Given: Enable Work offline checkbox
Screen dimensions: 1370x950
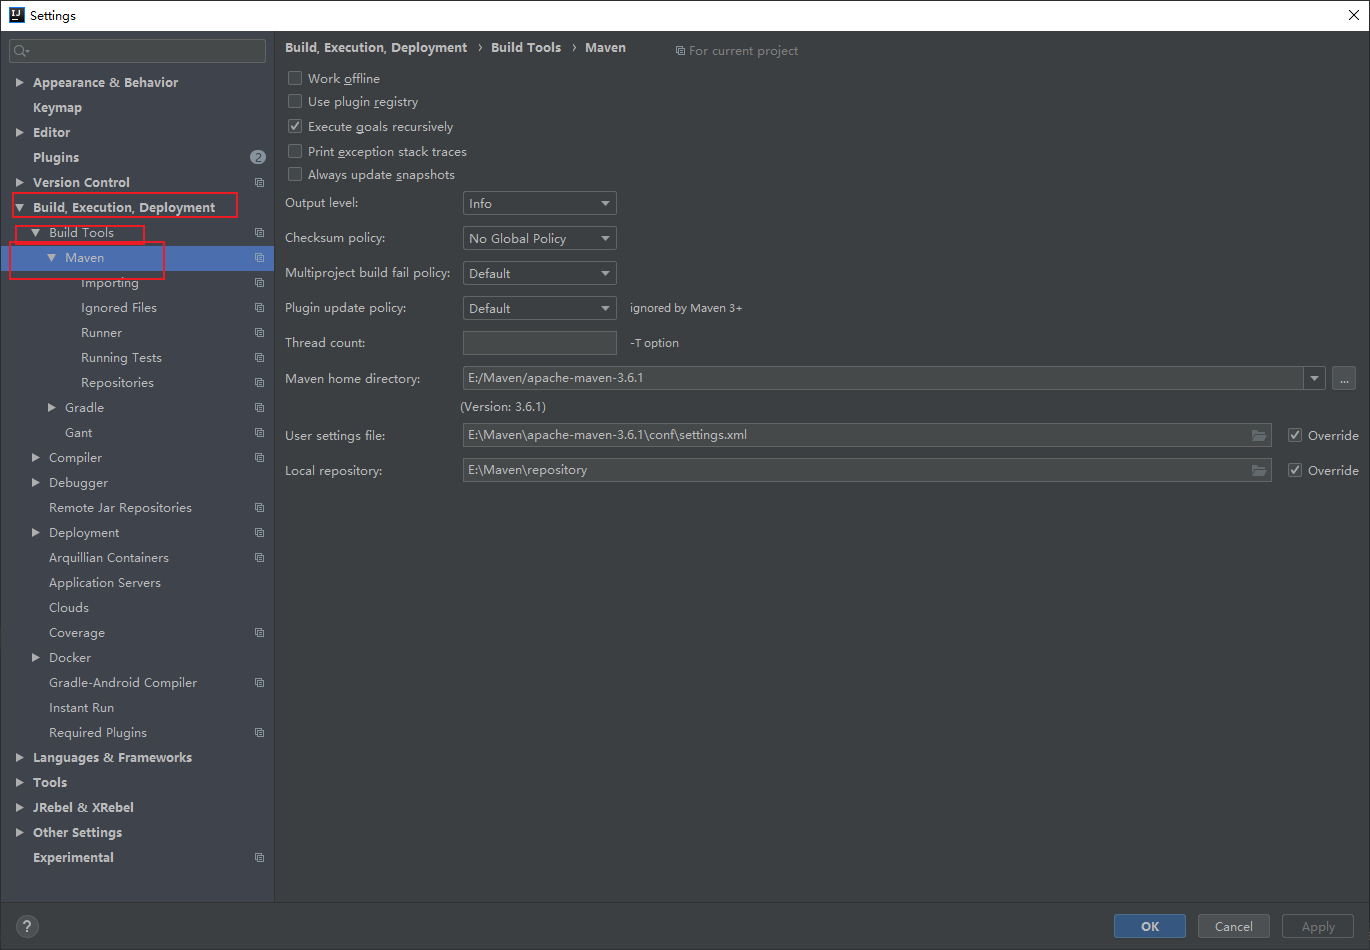Looking at the screenshot, I should (295, 78).
